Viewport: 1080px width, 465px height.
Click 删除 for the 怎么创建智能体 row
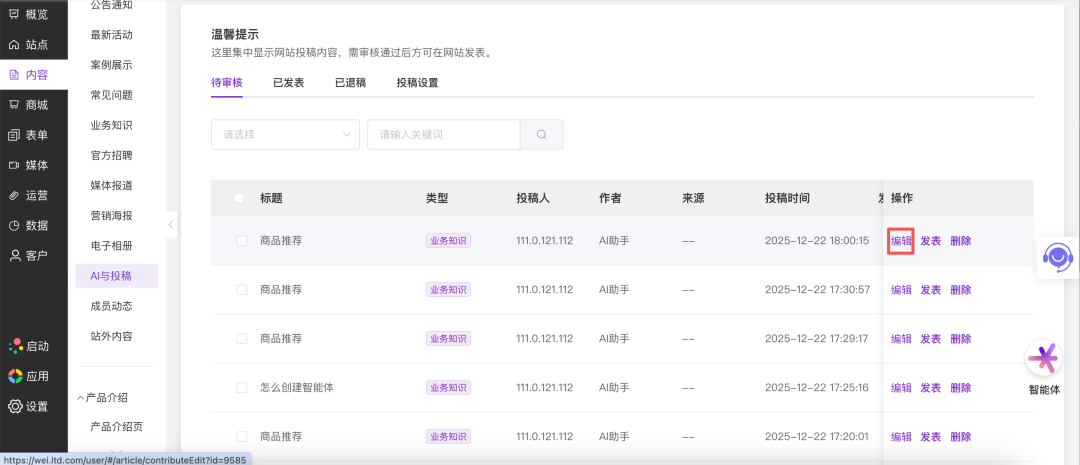960,388
